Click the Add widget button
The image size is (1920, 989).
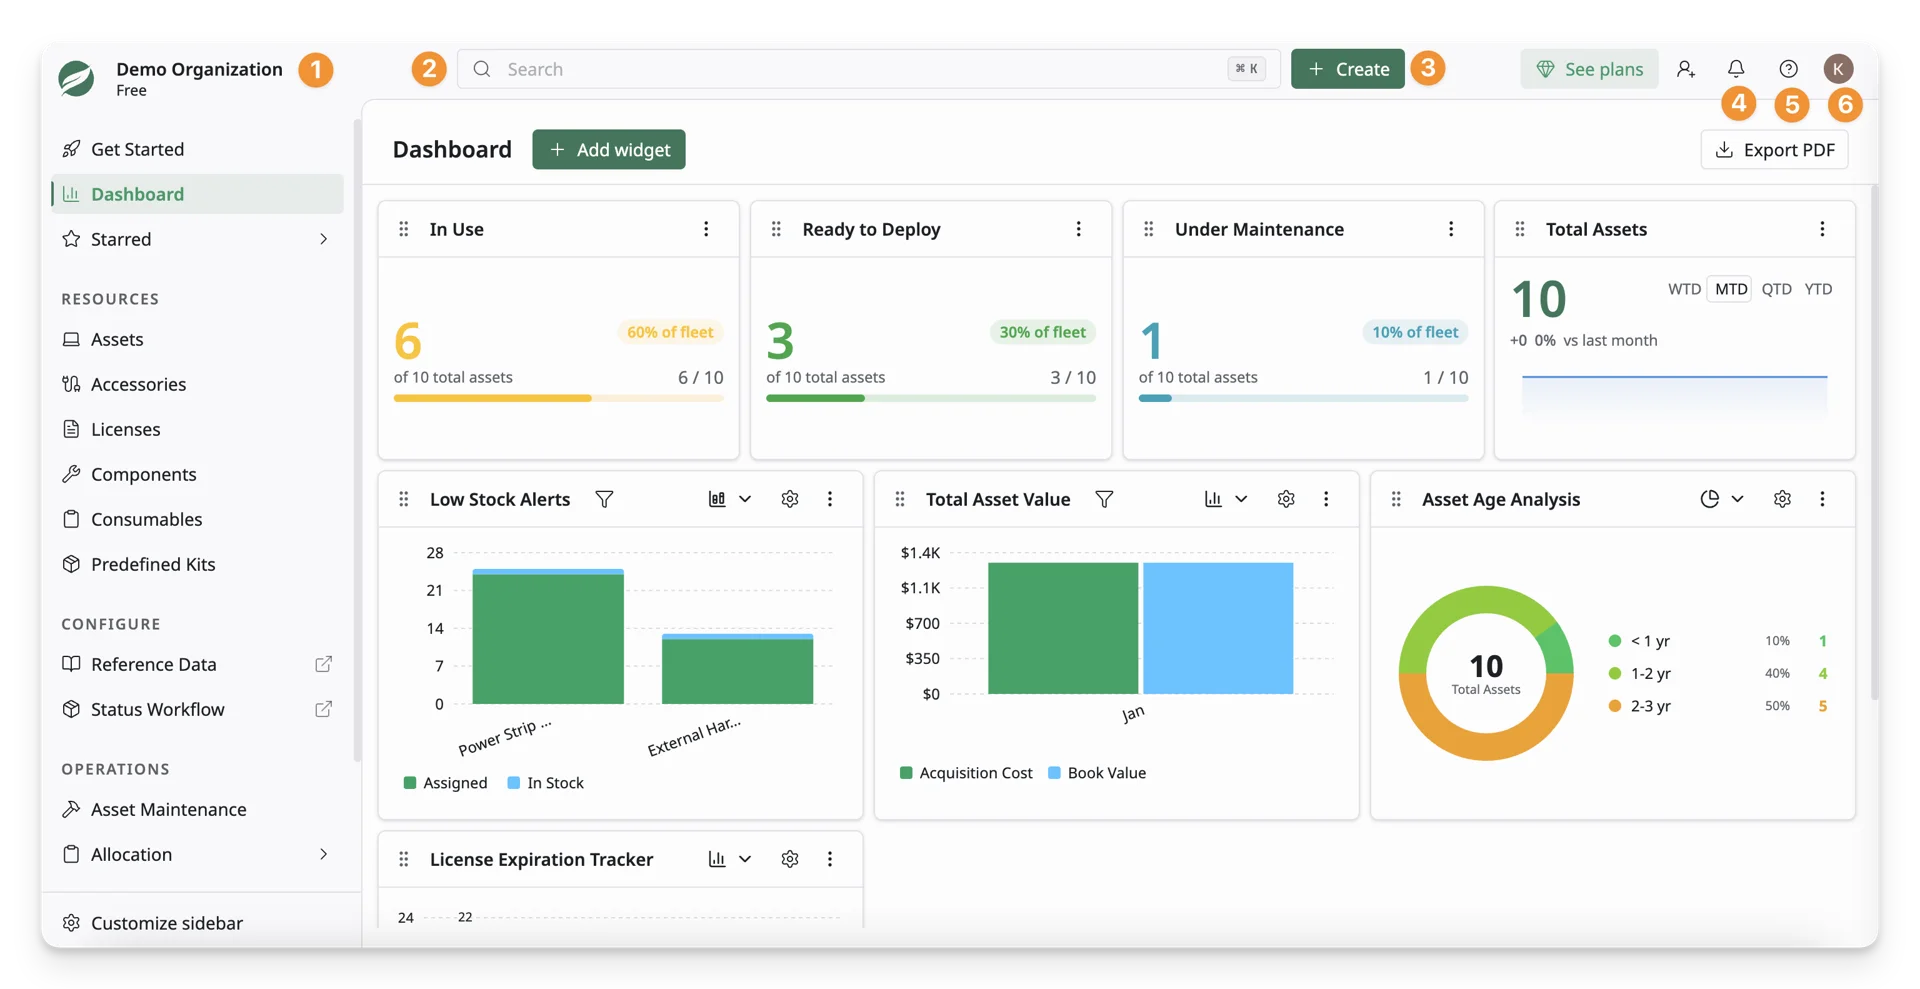(609, 149)
